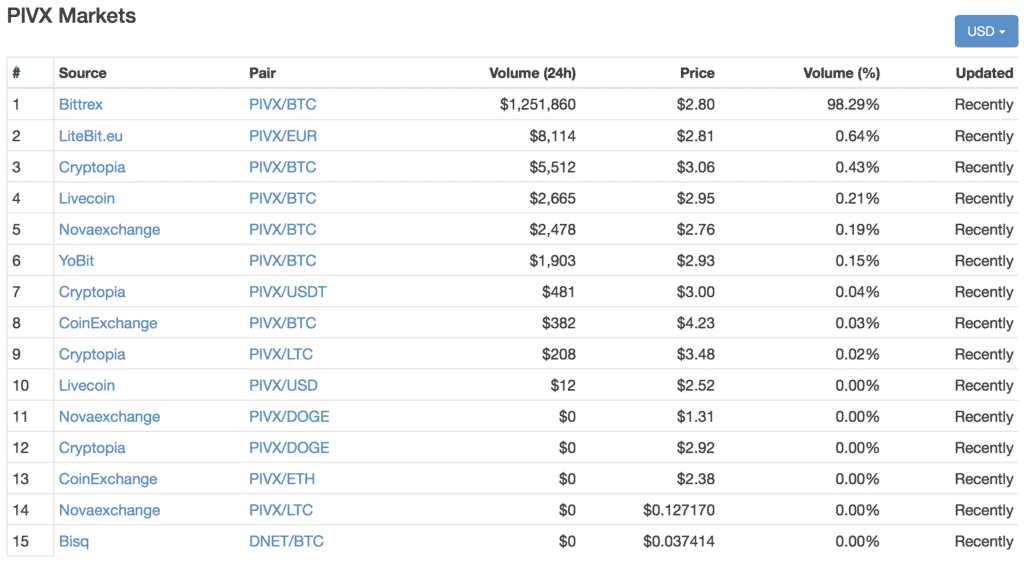Screen dimensions: 1024x564
Task: Select the $481 volume cell
Action: [x=558, y=292]
